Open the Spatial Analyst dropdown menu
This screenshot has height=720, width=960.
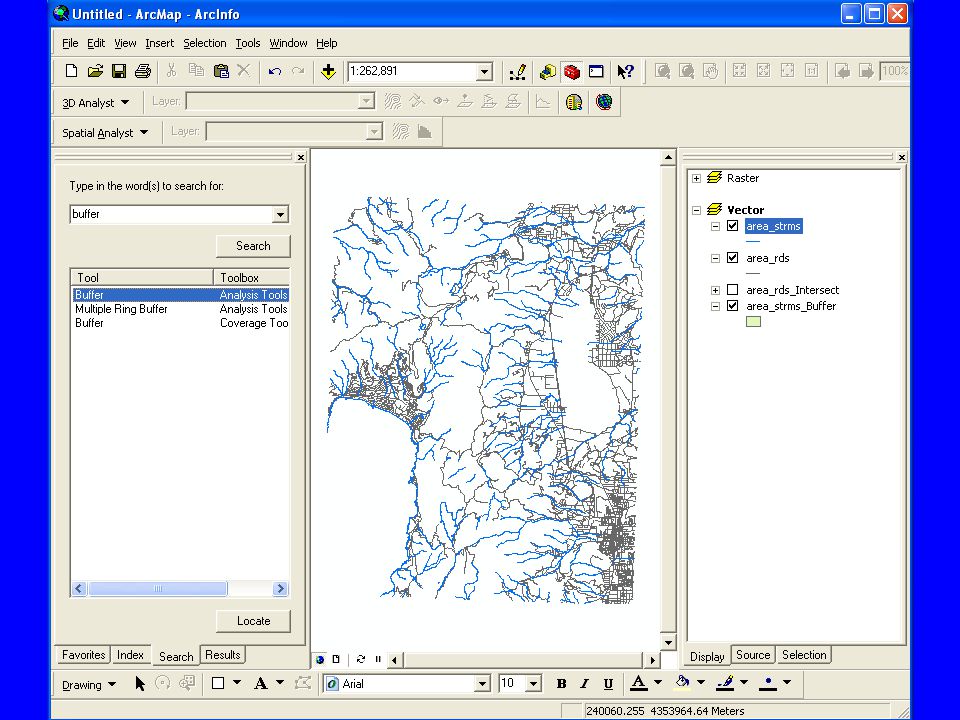pyautogui.click(x=105, y=132)
